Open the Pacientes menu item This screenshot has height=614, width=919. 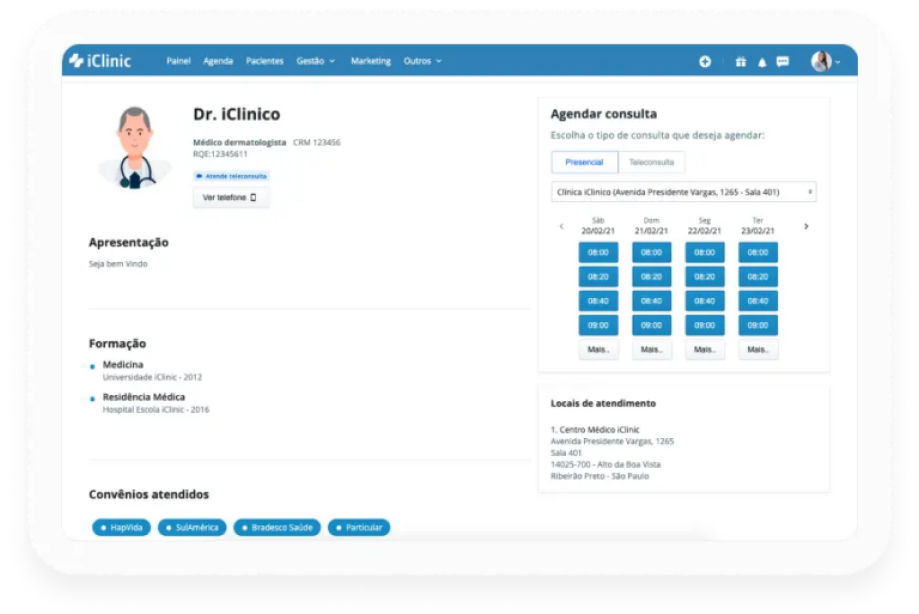265,61
